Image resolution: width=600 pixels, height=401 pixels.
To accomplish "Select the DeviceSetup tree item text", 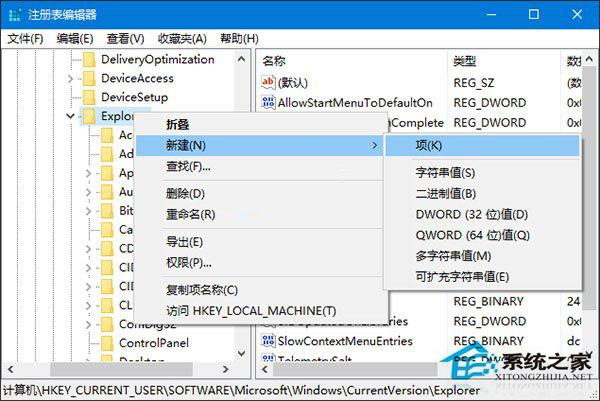I will (134, 97).
